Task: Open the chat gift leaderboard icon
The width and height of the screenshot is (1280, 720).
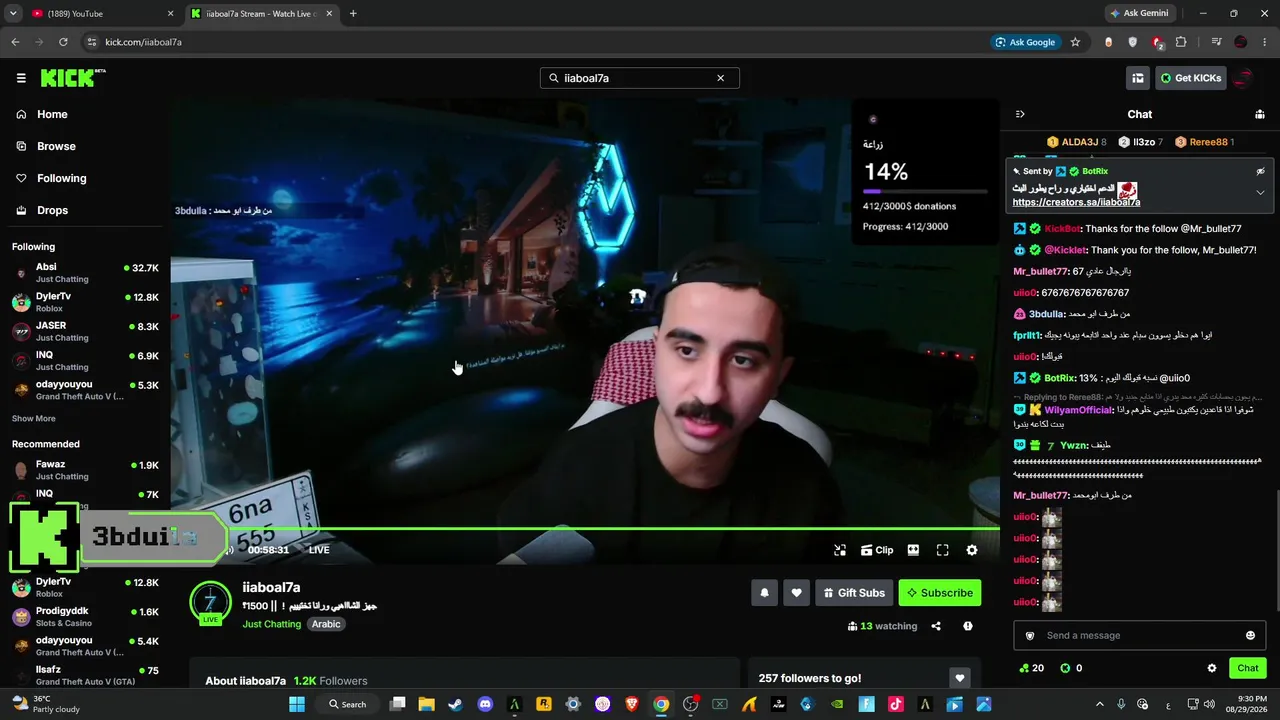Action: coord(1260,114)
